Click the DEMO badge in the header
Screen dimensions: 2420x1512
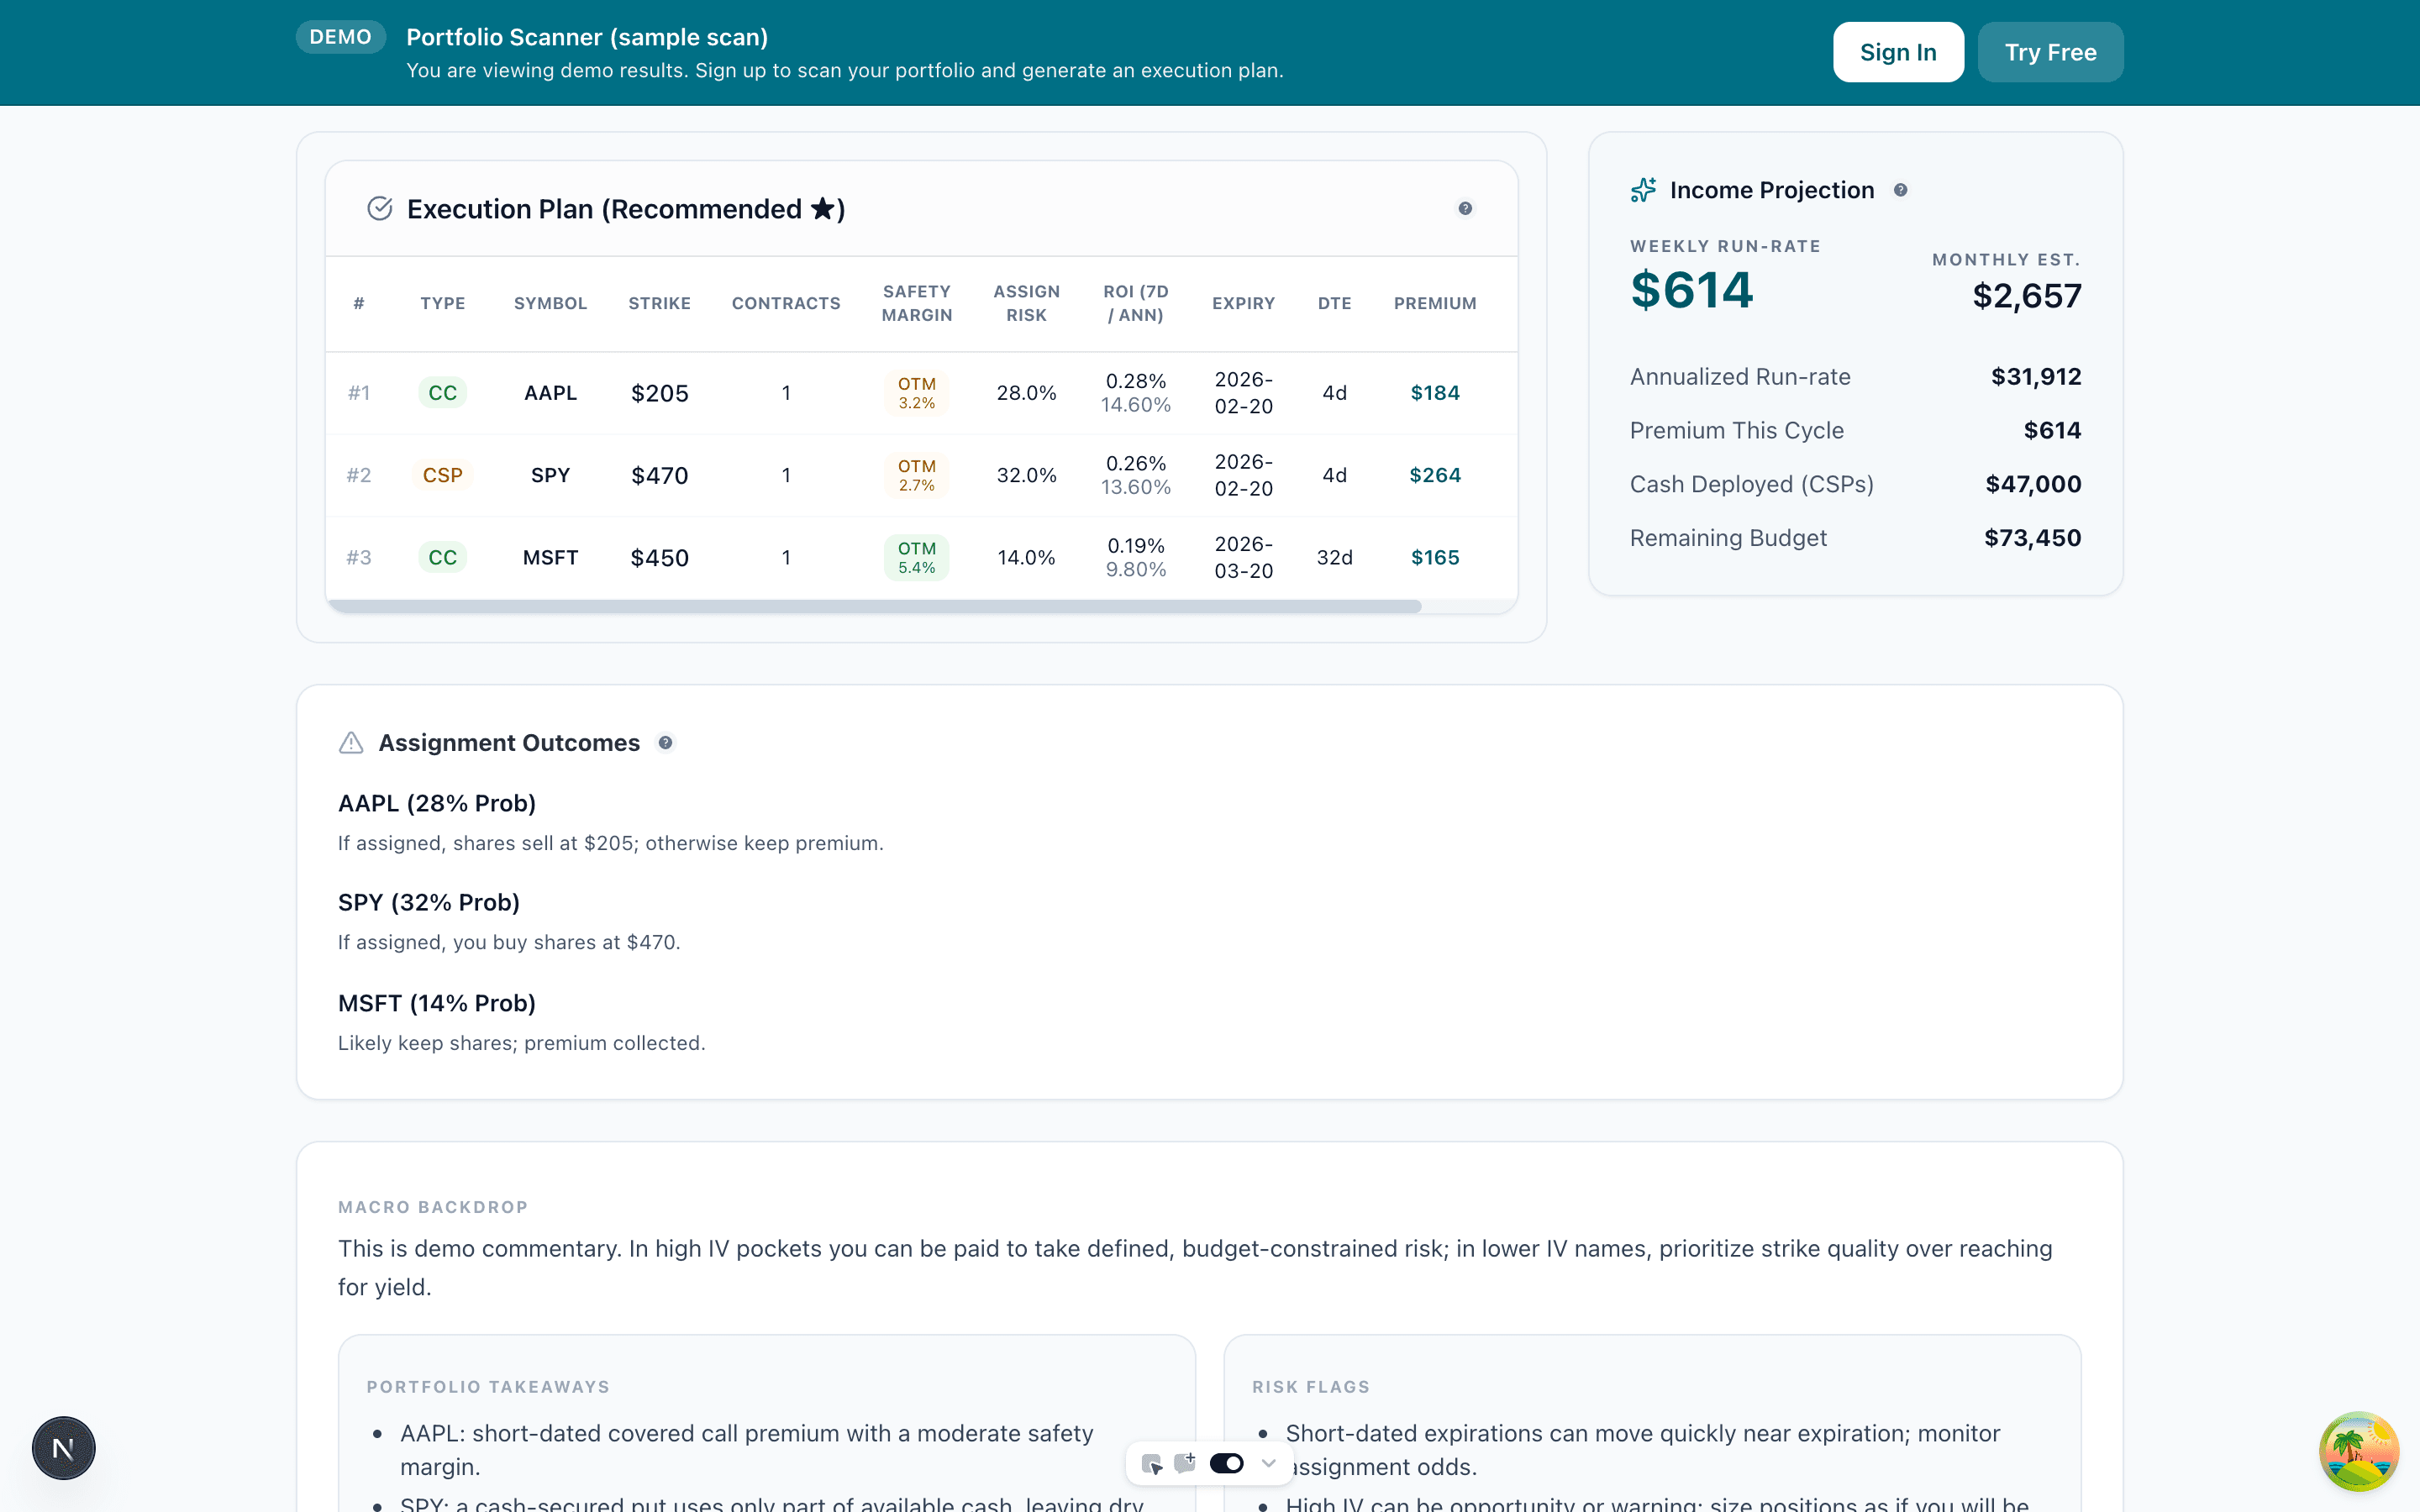click(x=340, y=36)
